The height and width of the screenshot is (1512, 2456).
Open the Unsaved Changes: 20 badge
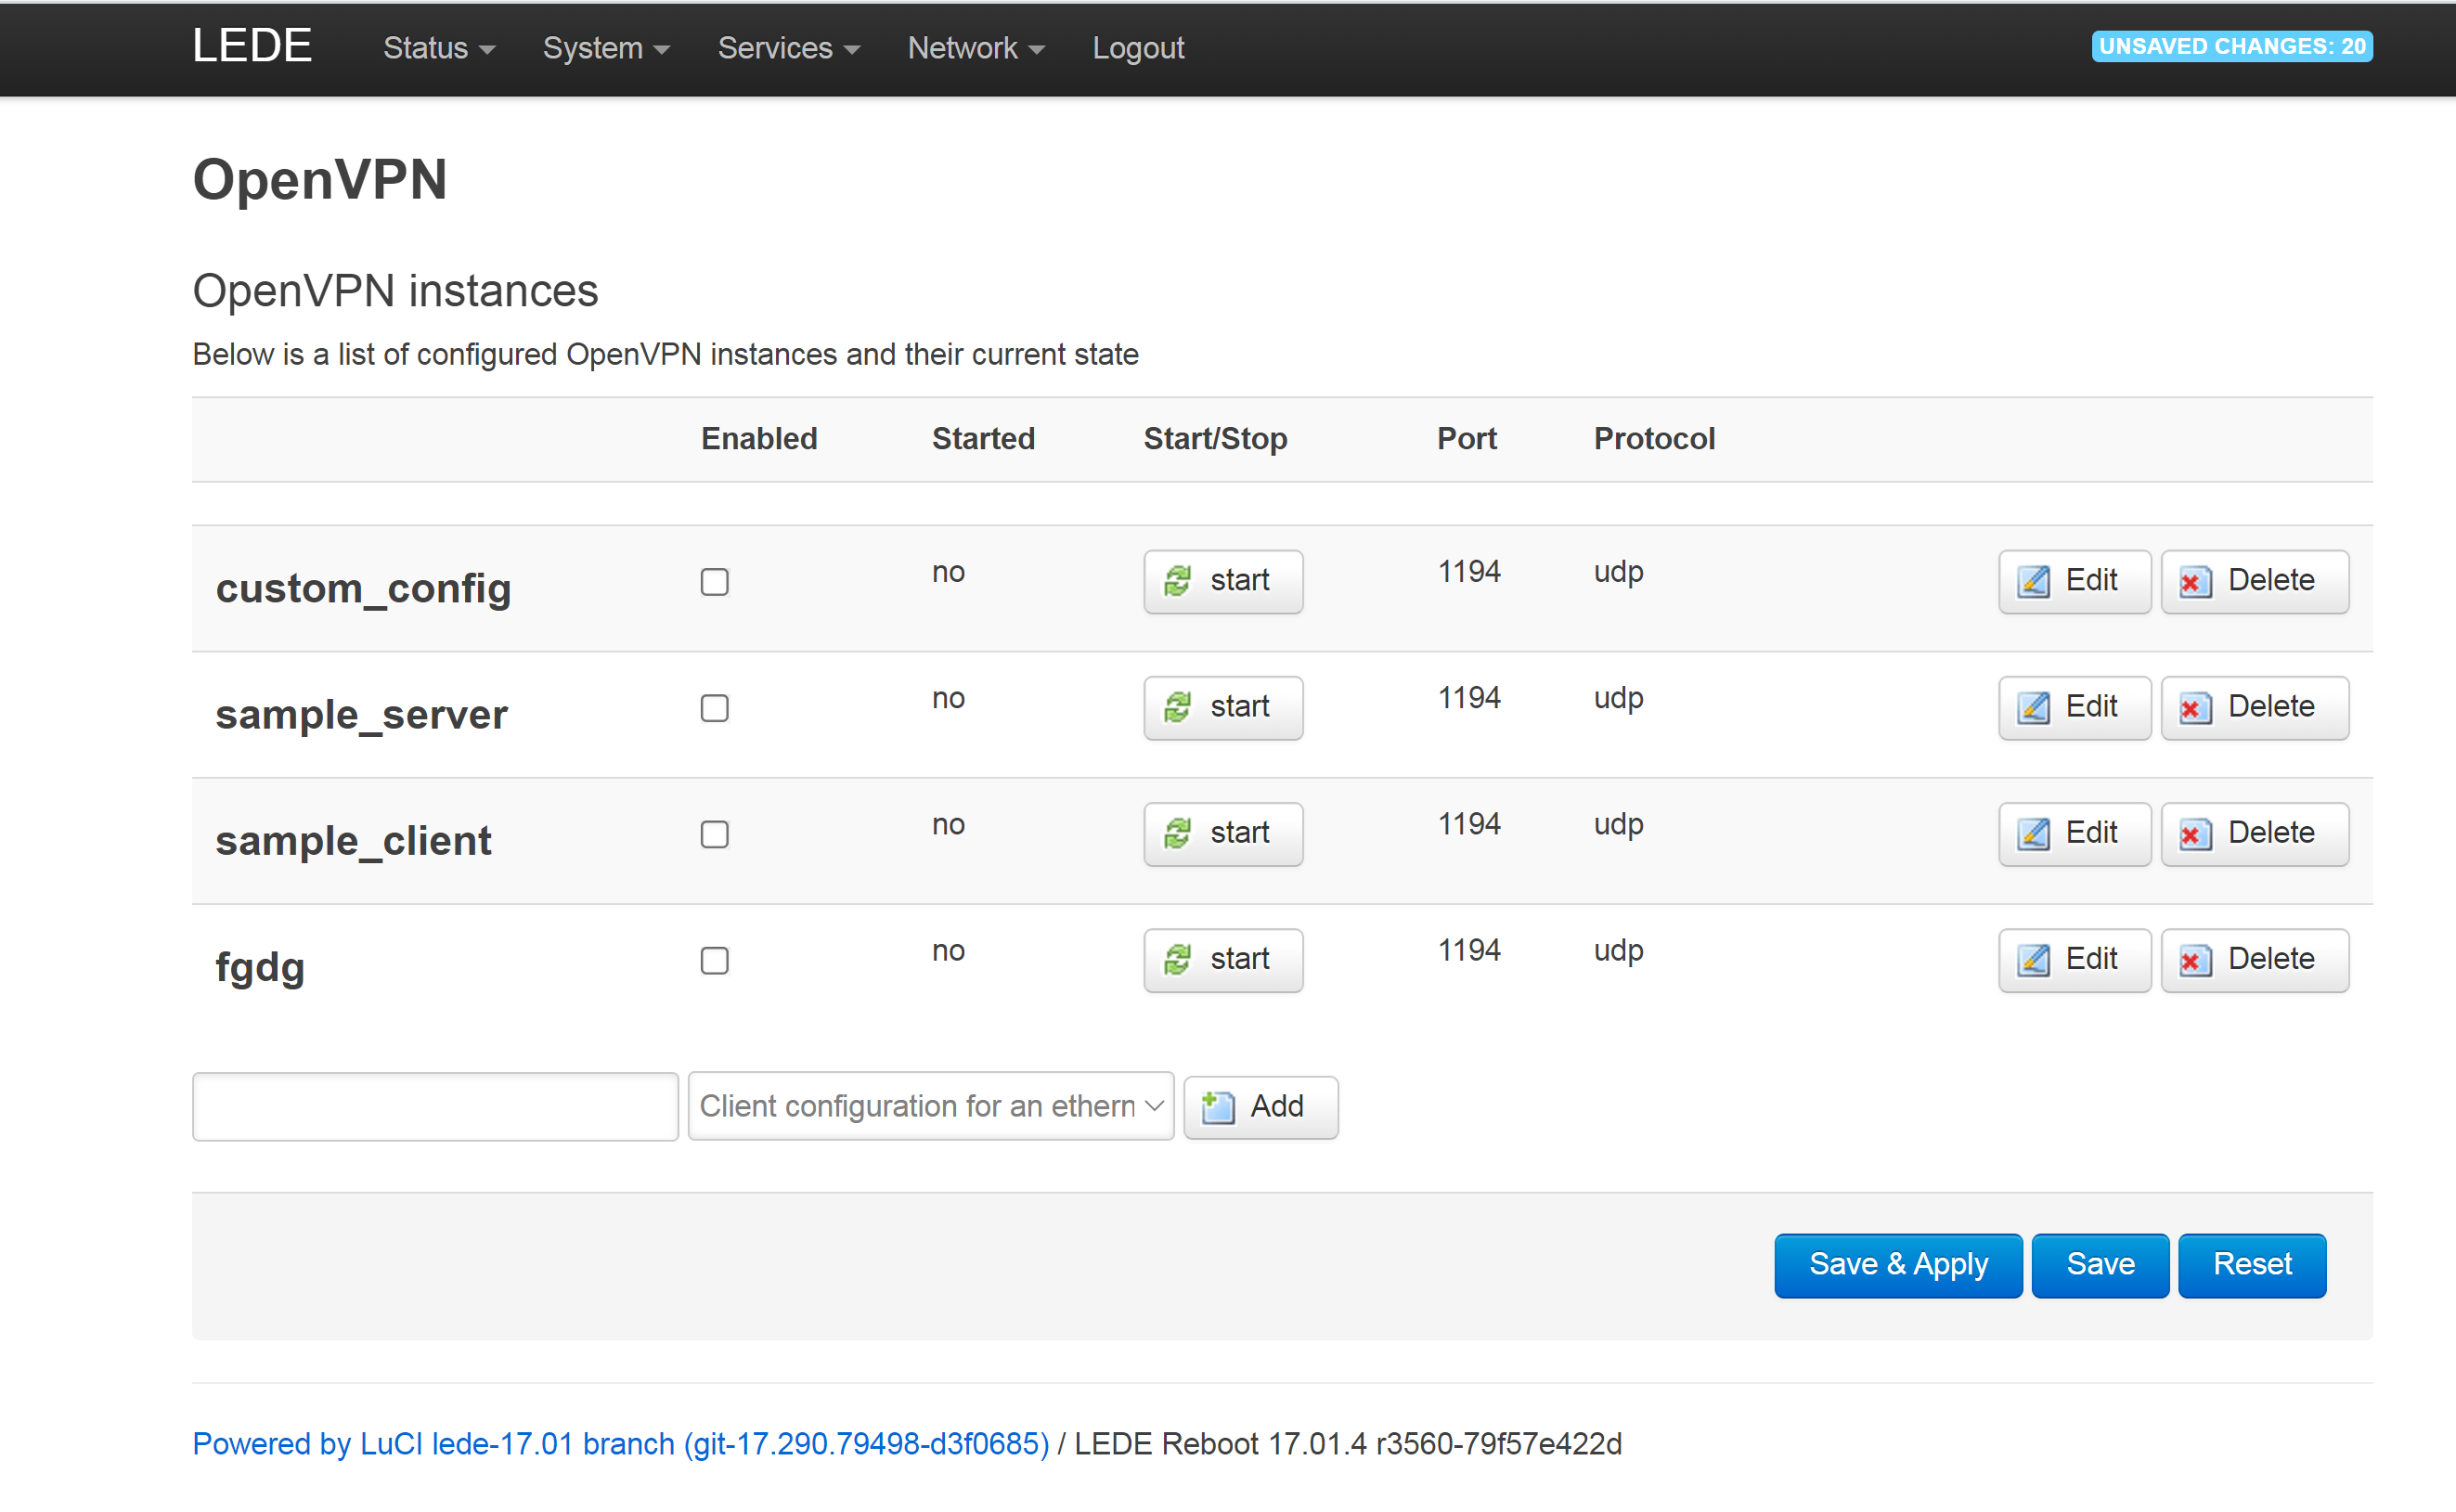point(2232,46)
